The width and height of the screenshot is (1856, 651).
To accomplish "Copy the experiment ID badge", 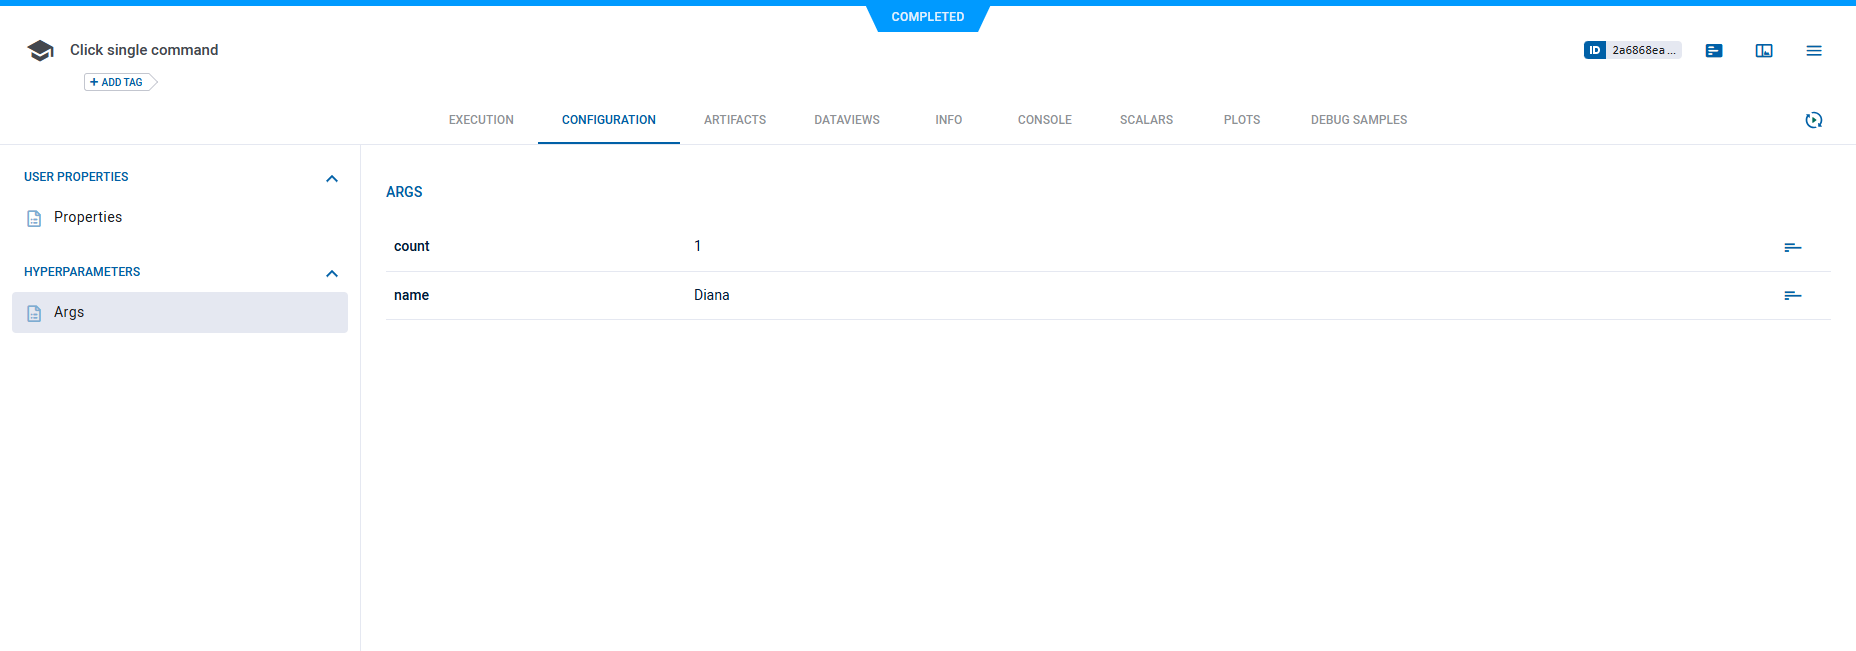I will pyautogui.click(x=1632, y=50).
